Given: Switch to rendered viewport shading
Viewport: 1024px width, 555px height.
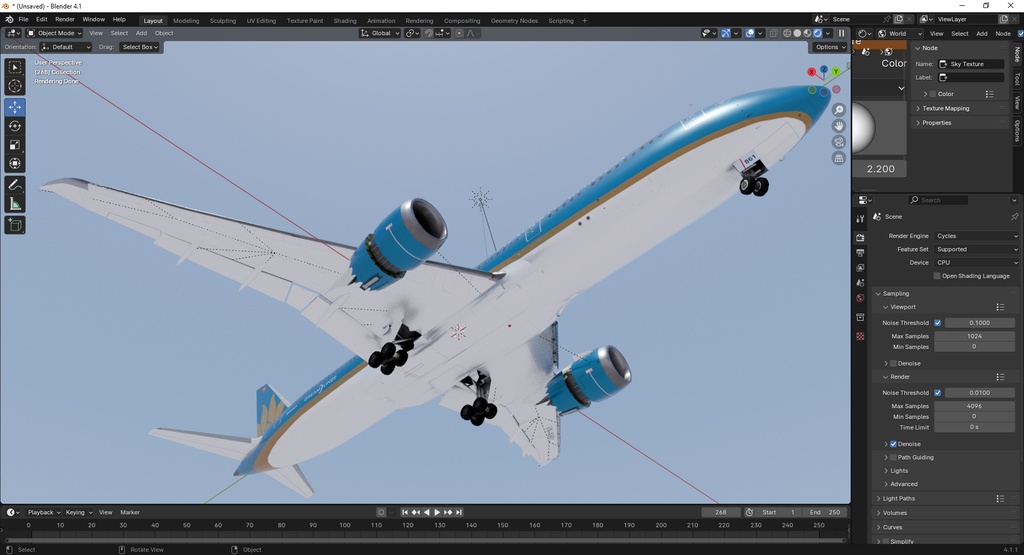Looking at the screenshot, I should coord(817,33).
